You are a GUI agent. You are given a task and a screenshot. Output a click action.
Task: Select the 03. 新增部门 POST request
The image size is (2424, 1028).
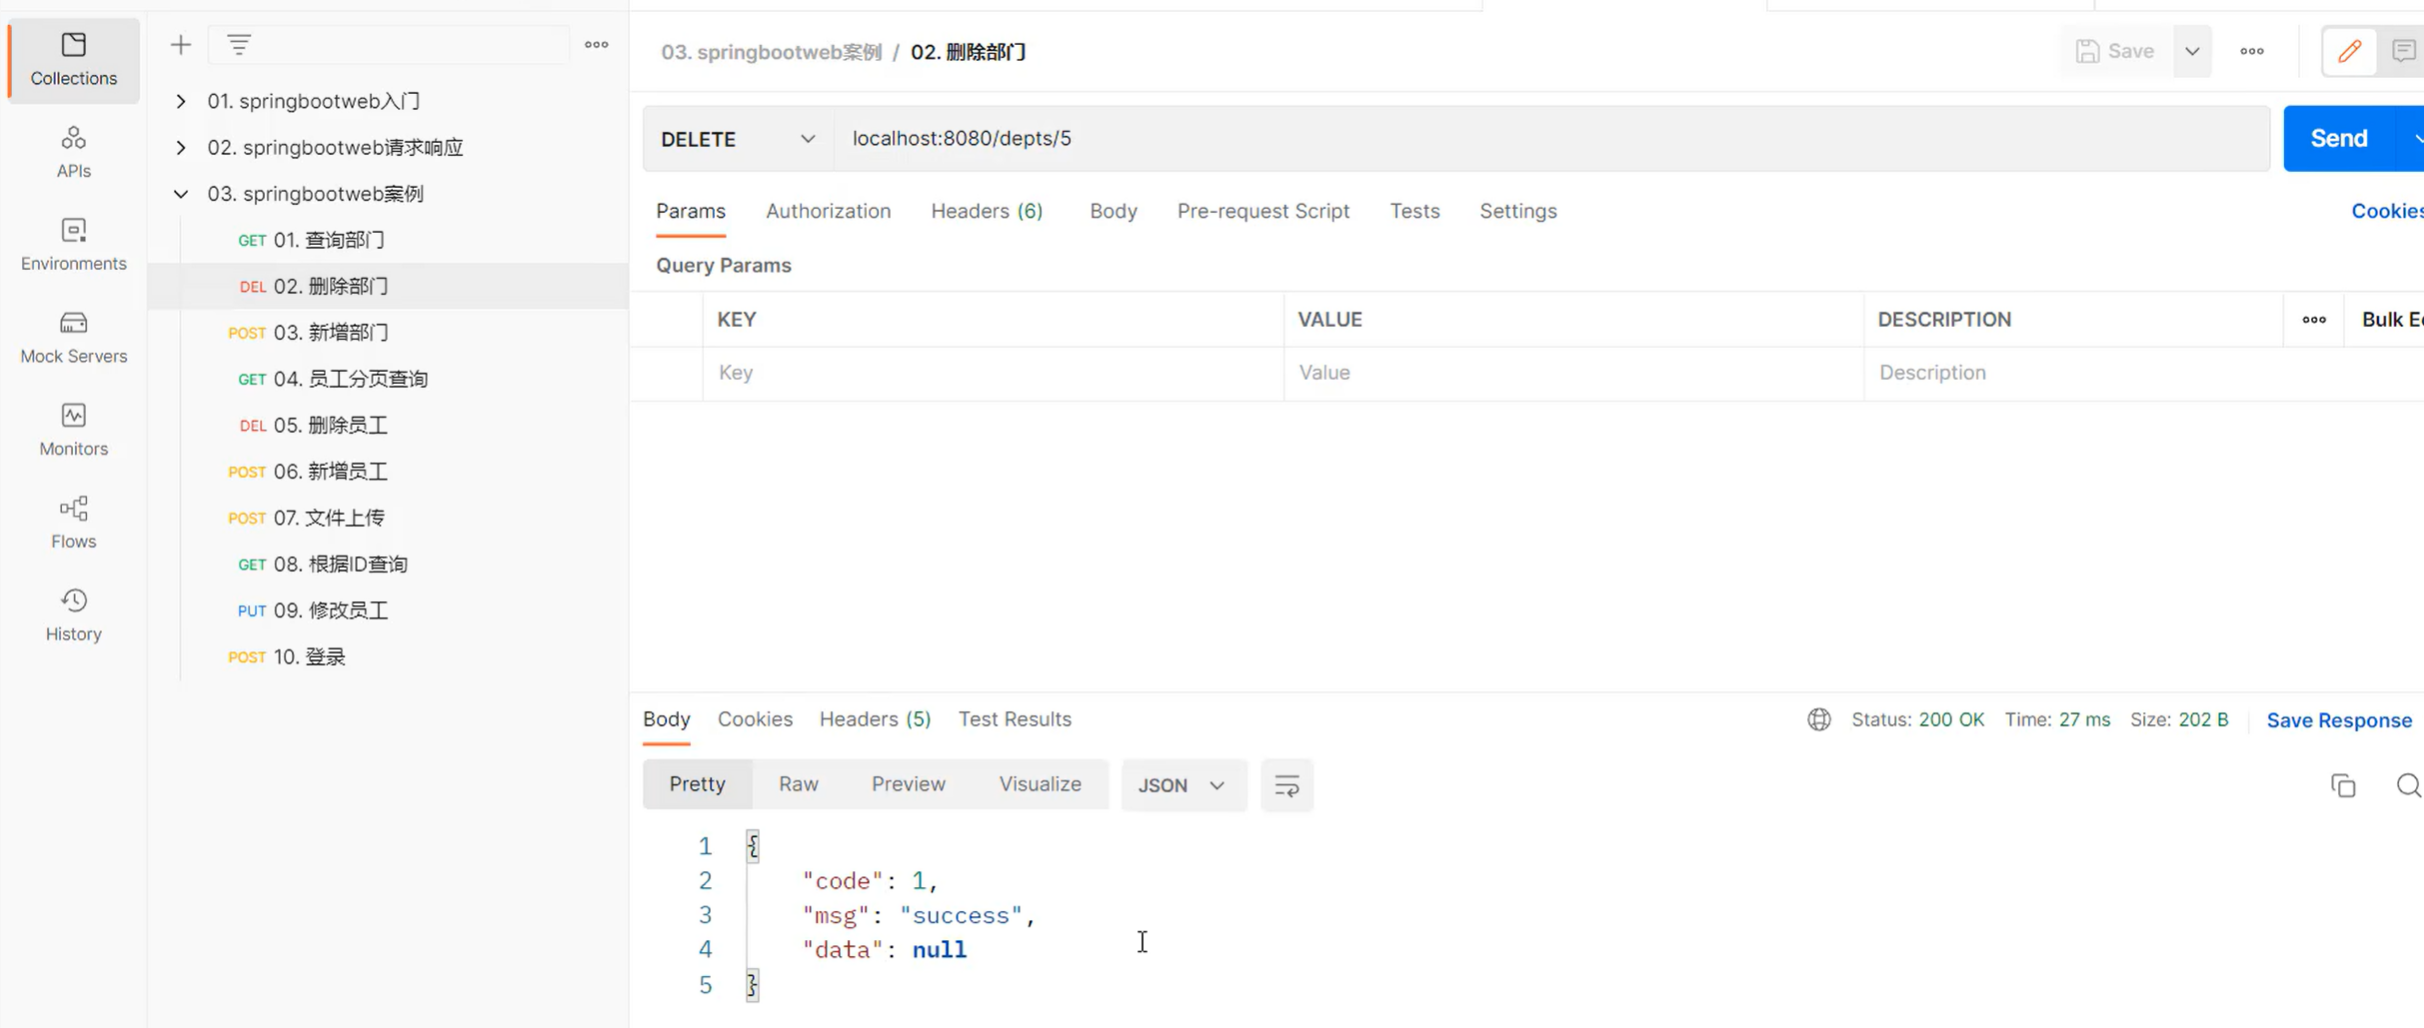(388, 333)
